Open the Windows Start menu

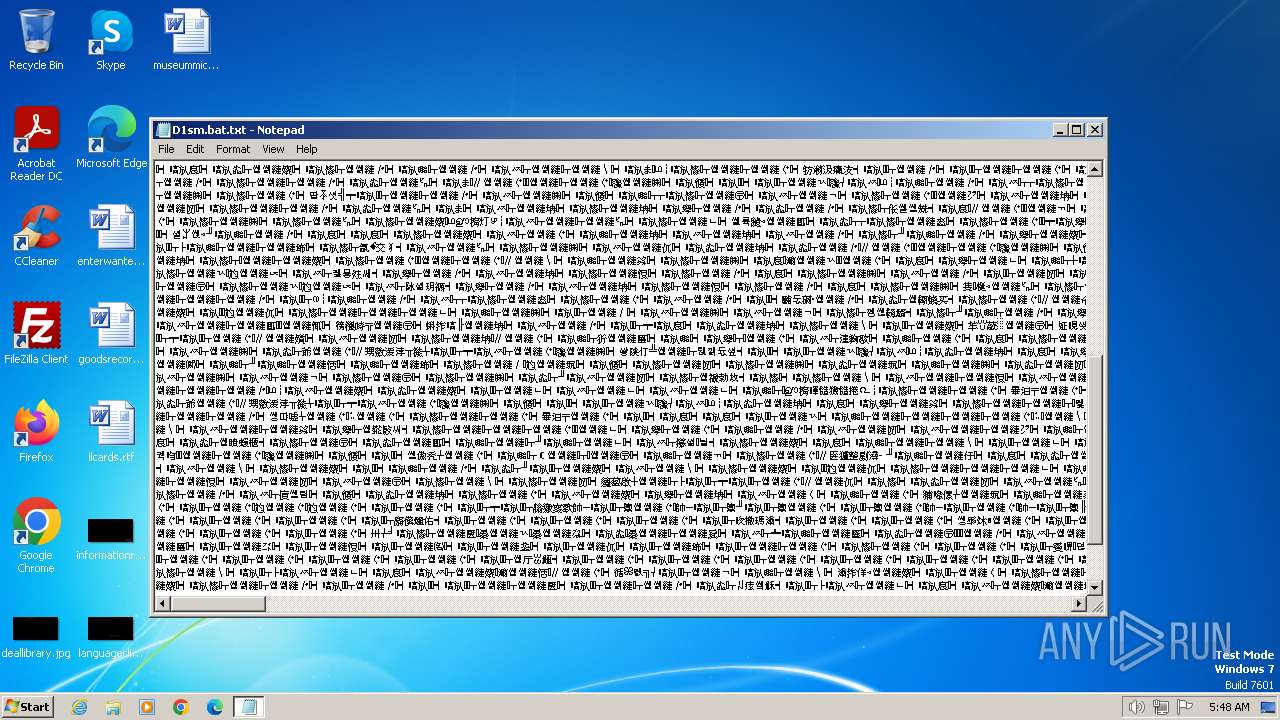pyautogui.click(x=27, y=706)
